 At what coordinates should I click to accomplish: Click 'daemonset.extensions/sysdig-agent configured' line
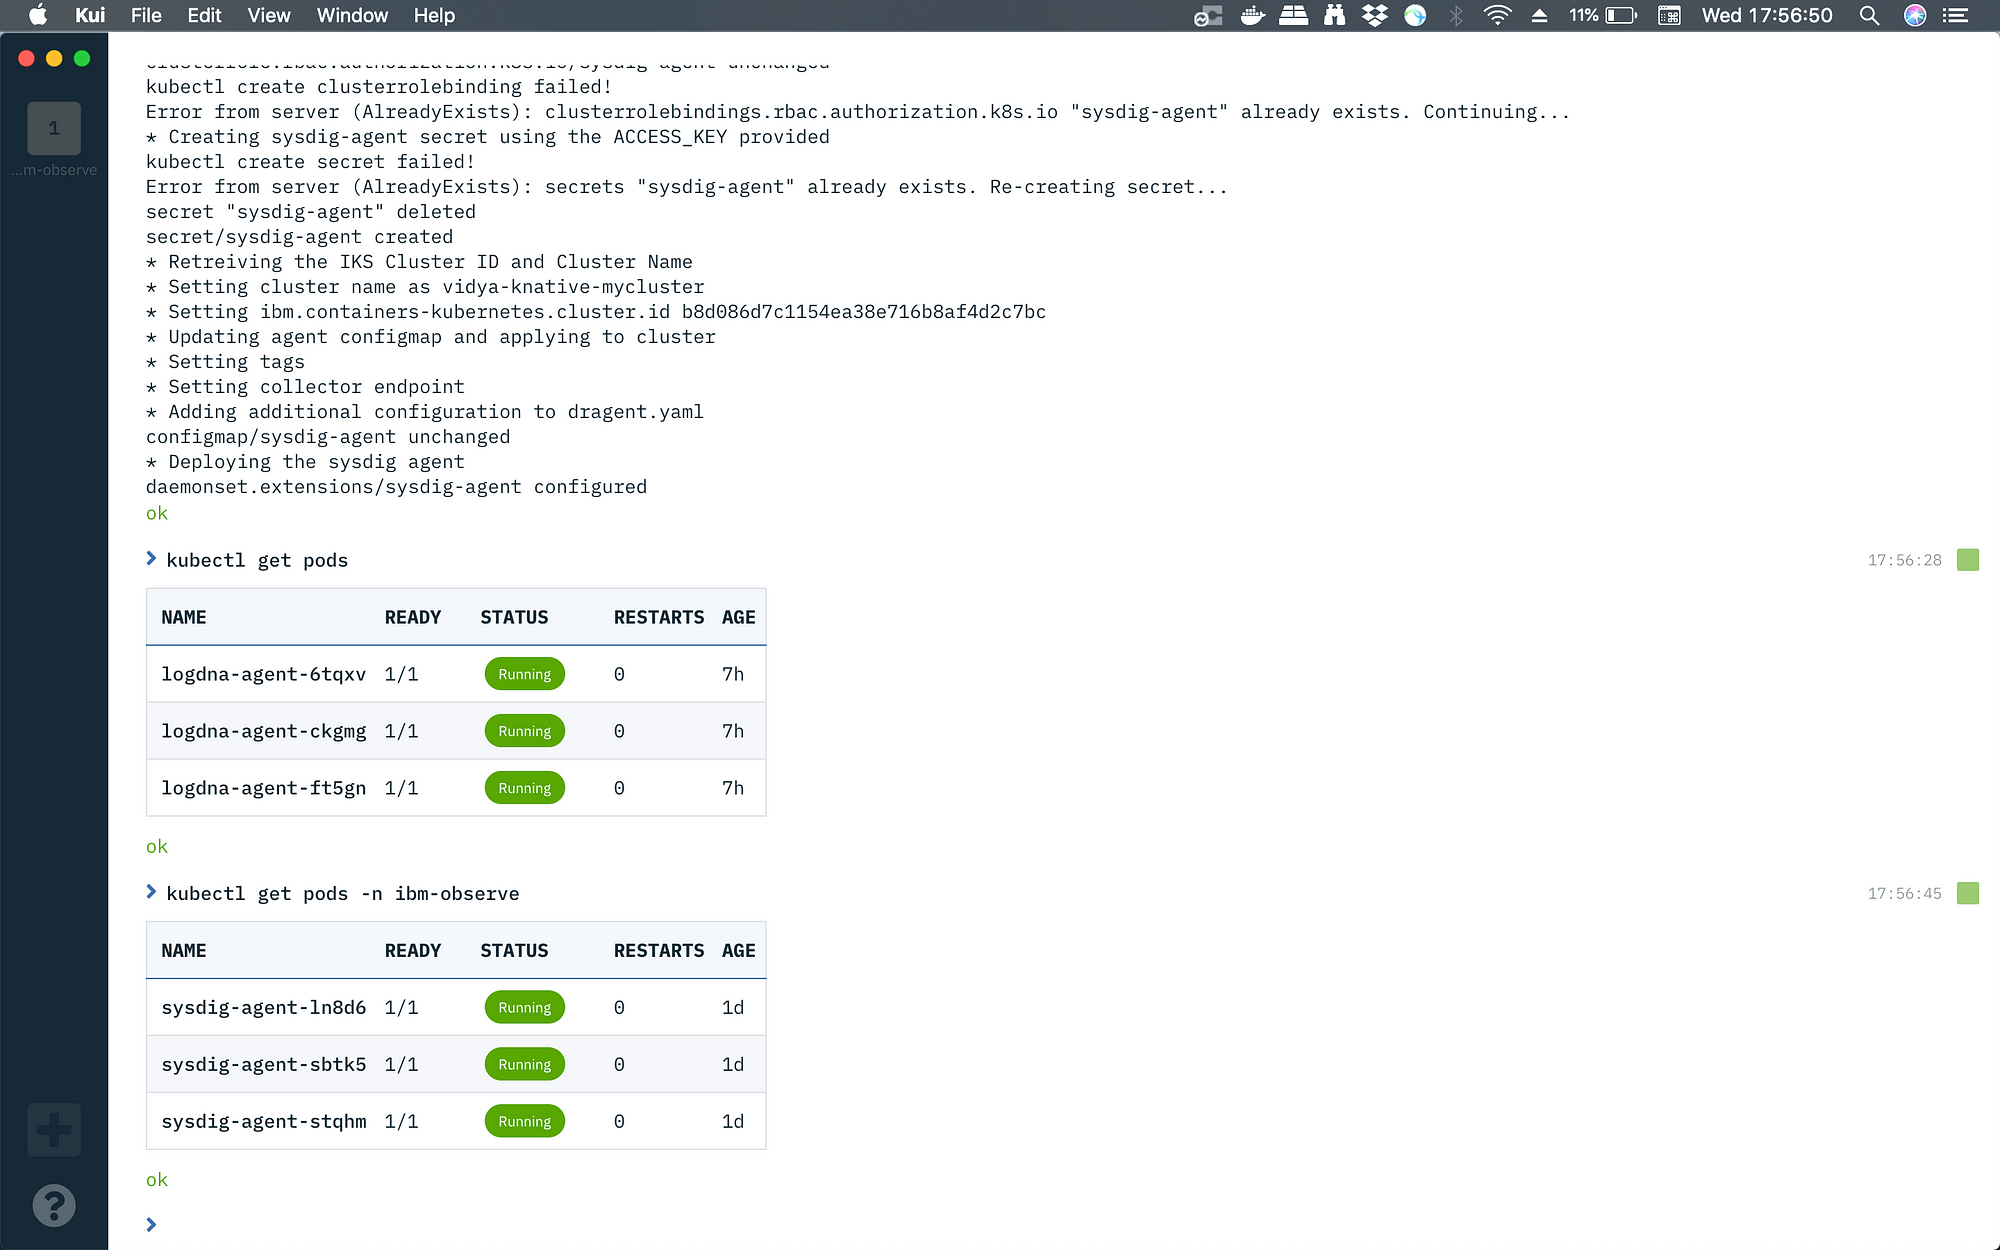[x=396, y=487]
